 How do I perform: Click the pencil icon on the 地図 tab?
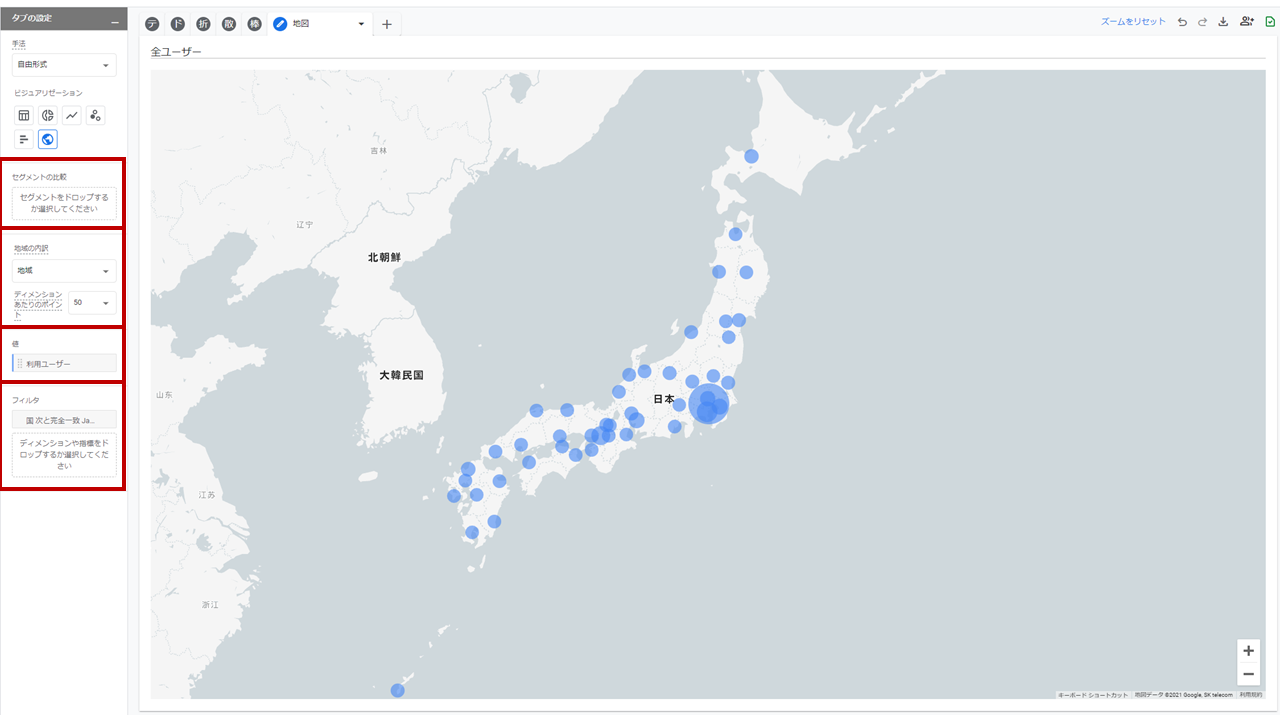coord(280,24)
